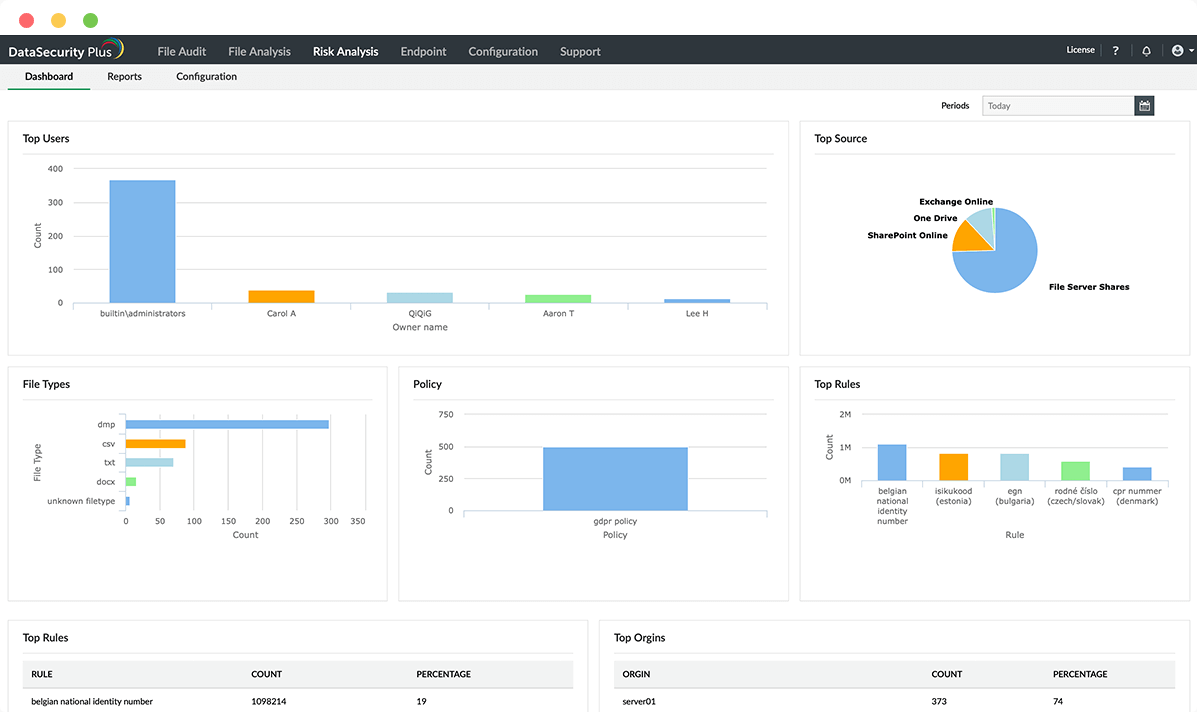Open the user account avatar icon

coord(1177,50)
